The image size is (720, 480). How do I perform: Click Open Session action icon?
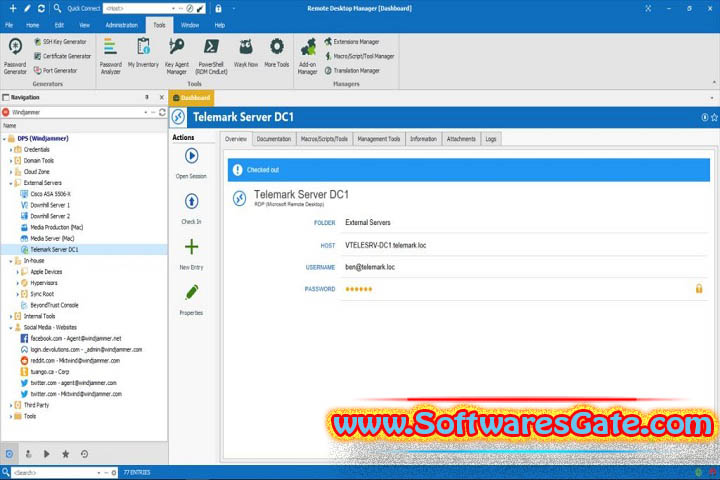(x=191, y=156)
